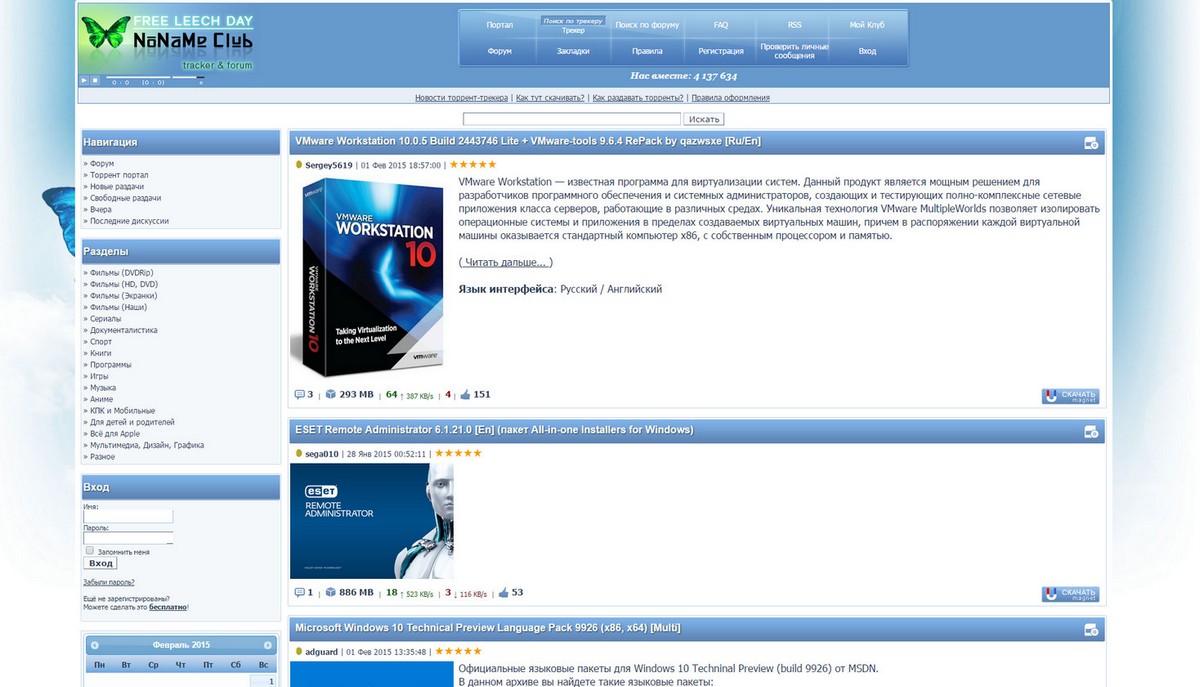Open Читать дальше link in VMware description
Screen dimensions: 1200x687
coord(505,260)
